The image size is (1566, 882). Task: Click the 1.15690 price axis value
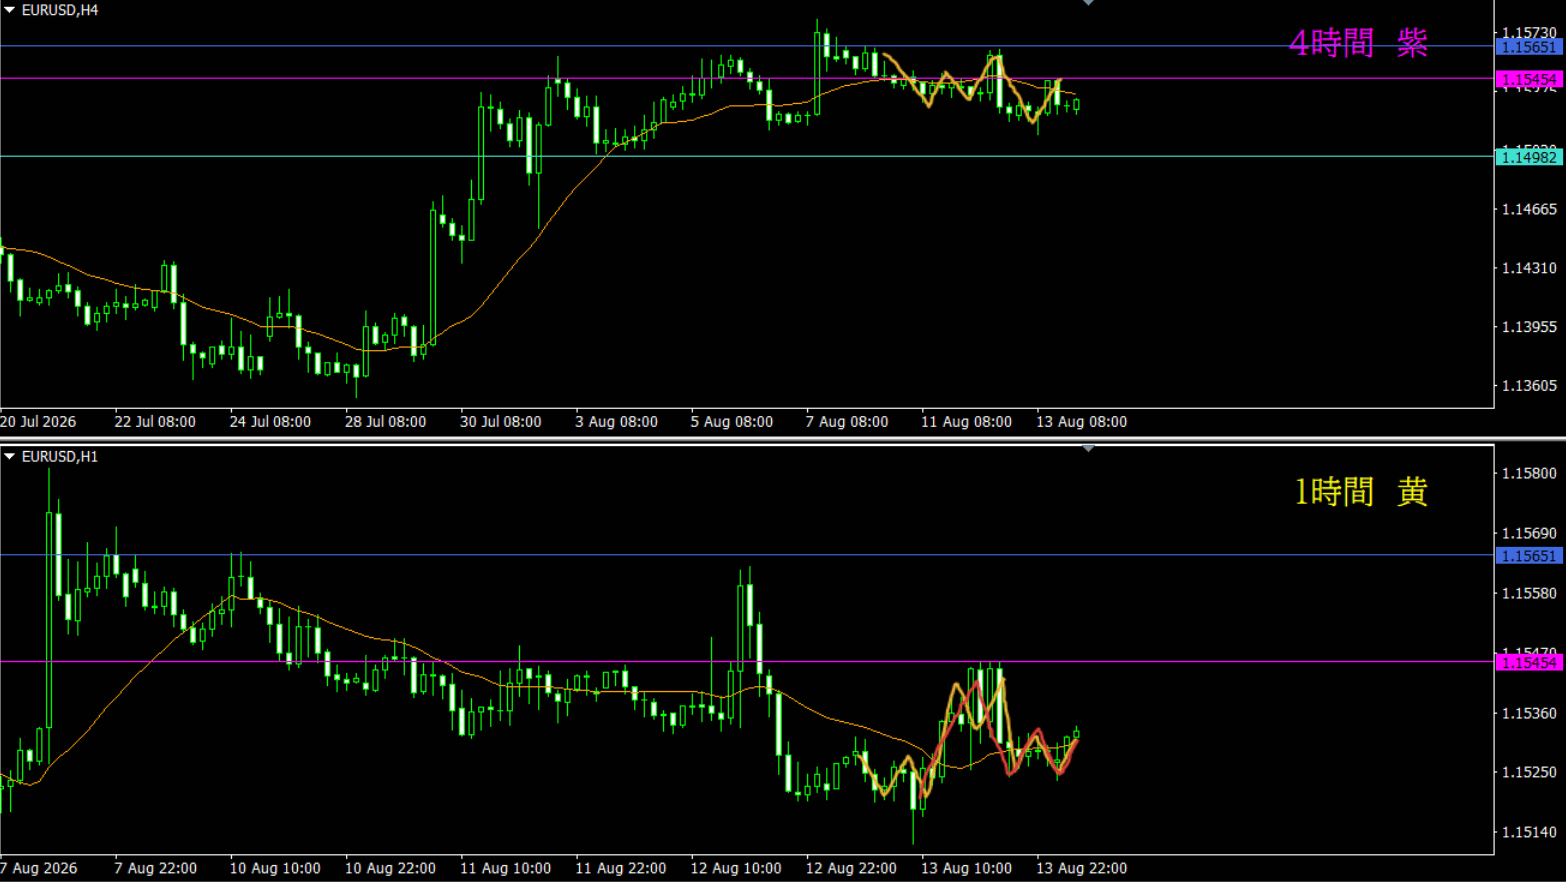click(x=1529, y=534)
